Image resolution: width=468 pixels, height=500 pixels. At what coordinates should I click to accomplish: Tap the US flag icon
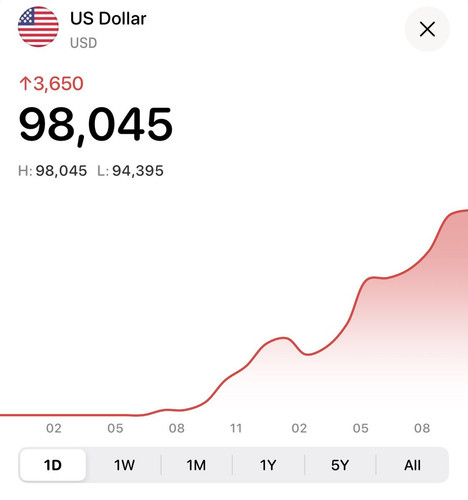(38, 27)
